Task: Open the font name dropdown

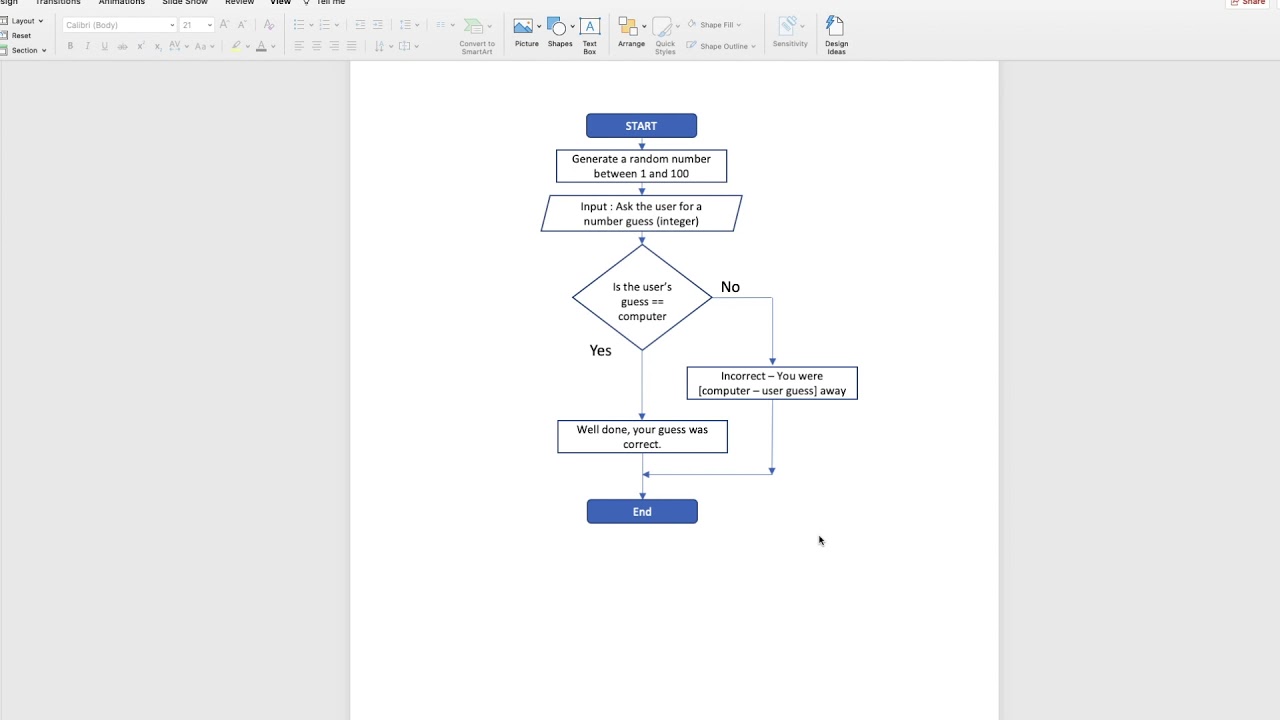Action: (172, 25)
